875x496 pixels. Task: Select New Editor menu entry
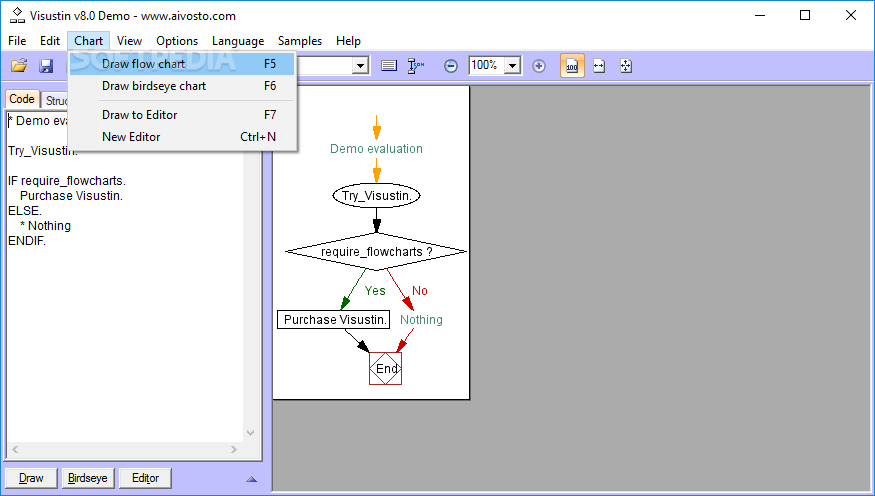click(x=182, y=137)
